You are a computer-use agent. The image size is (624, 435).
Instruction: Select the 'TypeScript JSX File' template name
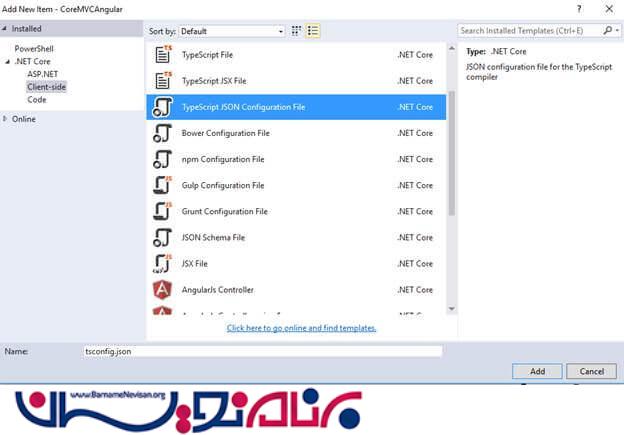pos(214,81)
